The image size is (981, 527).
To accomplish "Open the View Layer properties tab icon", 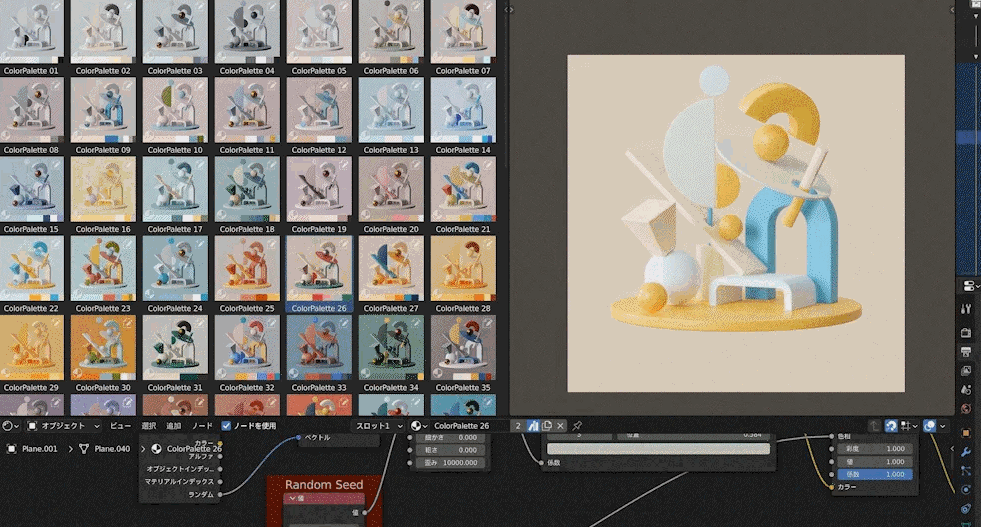I will point(966,371).
